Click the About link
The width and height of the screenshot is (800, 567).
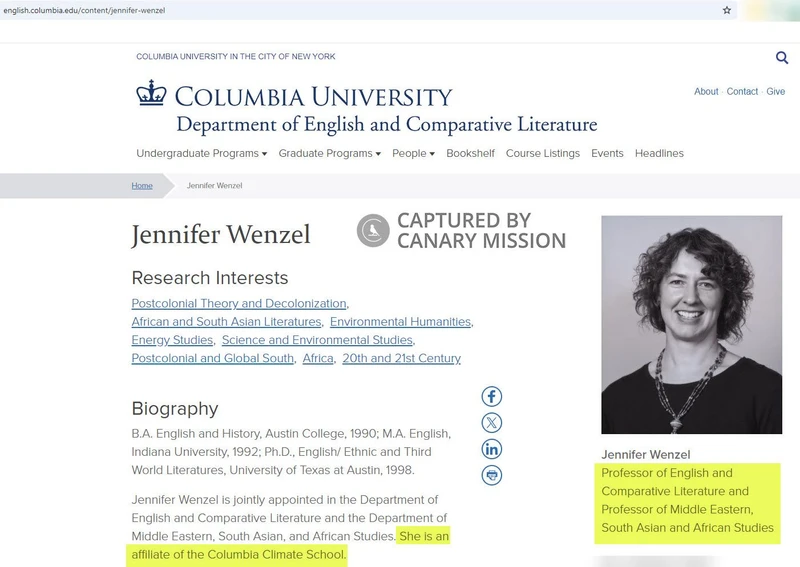pyautogui.click(x=706, y=91)
